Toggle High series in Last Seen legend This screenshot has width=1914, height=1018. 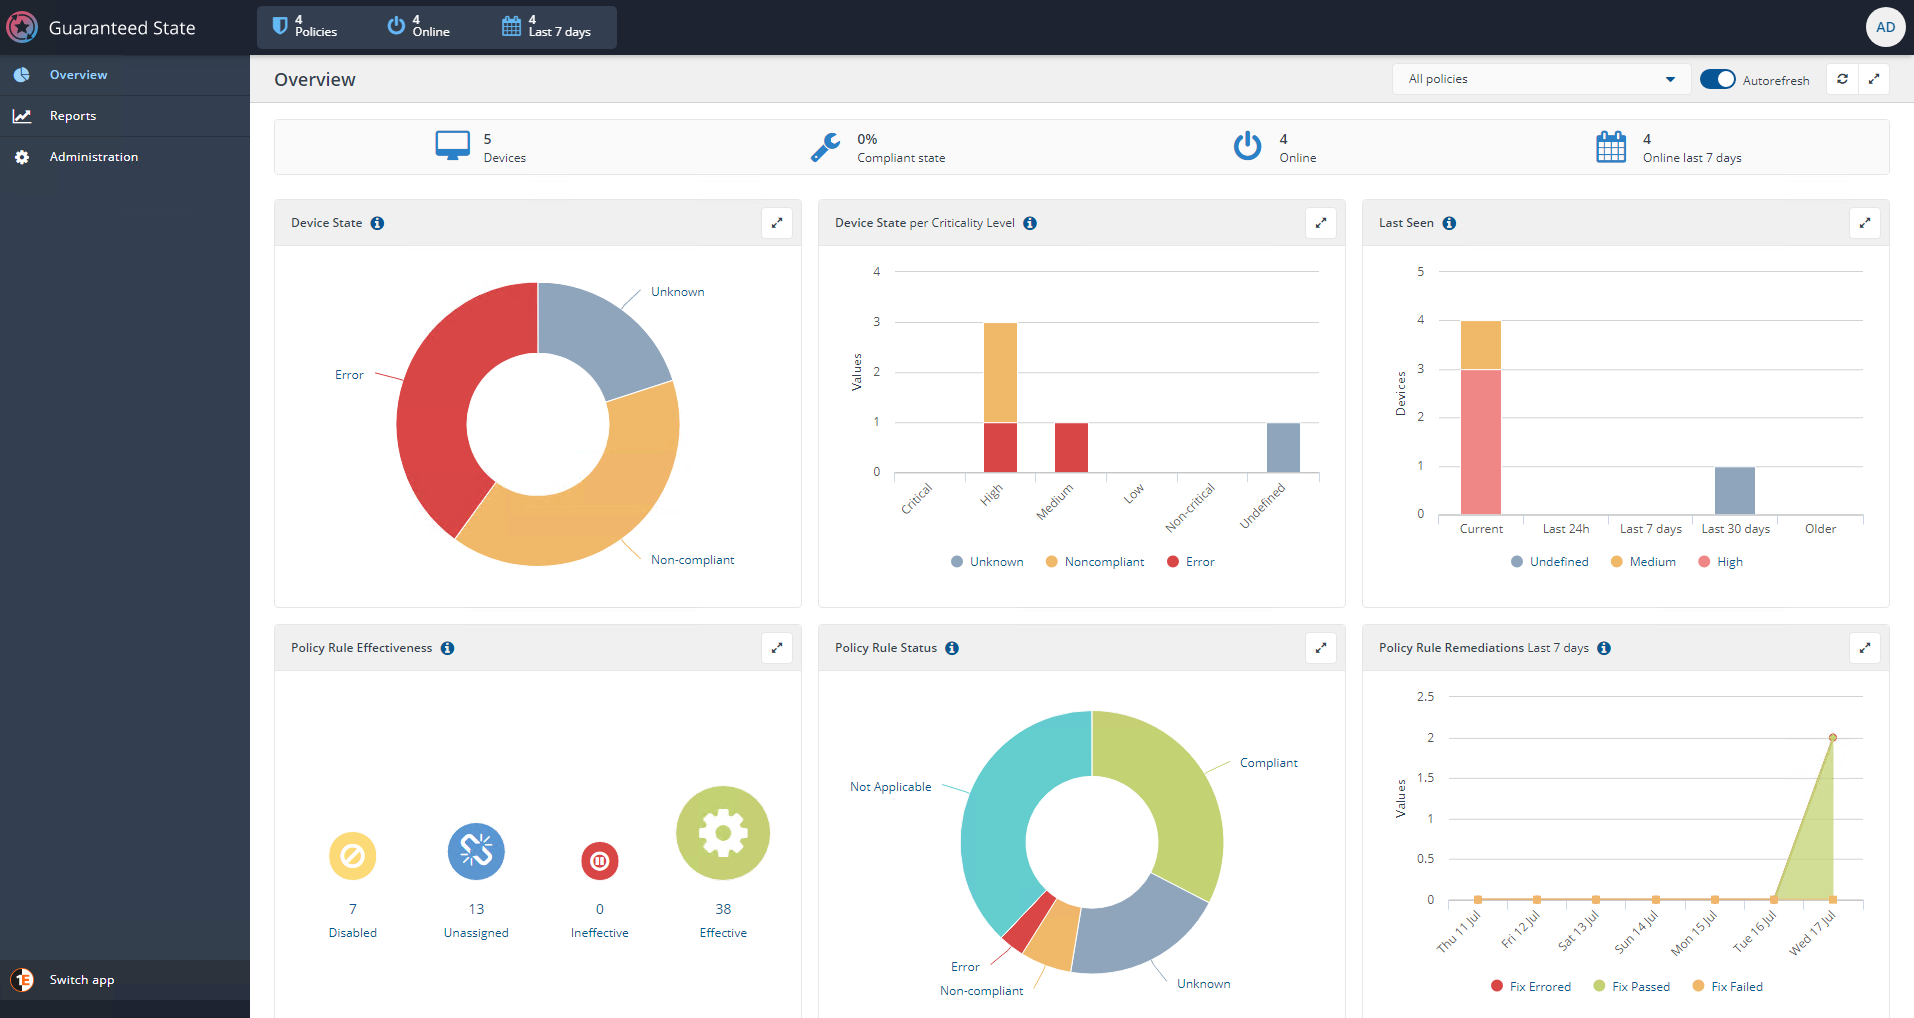1720,562
